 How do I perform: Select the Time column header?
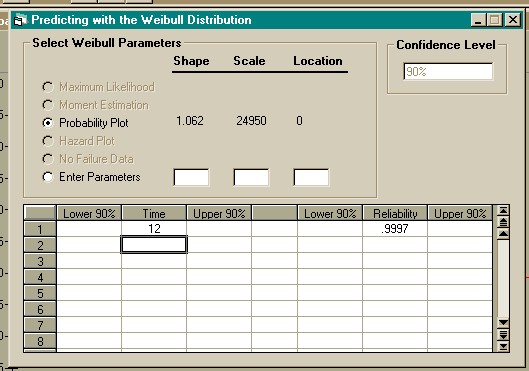(154, 213)
